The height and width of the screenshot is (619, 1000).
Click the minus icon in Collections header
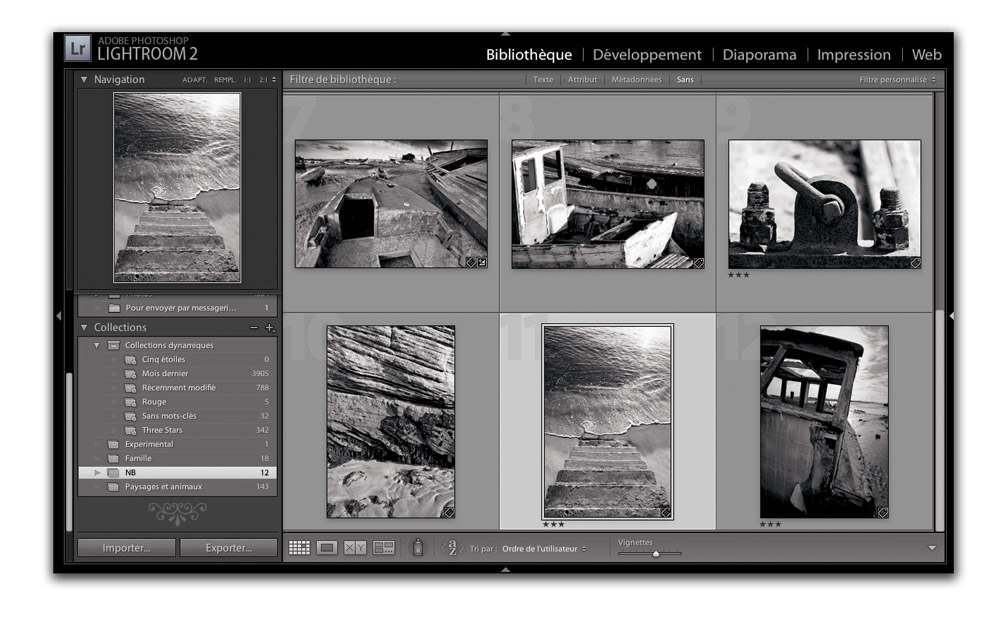pyautogui.click(x=254, y=328)
